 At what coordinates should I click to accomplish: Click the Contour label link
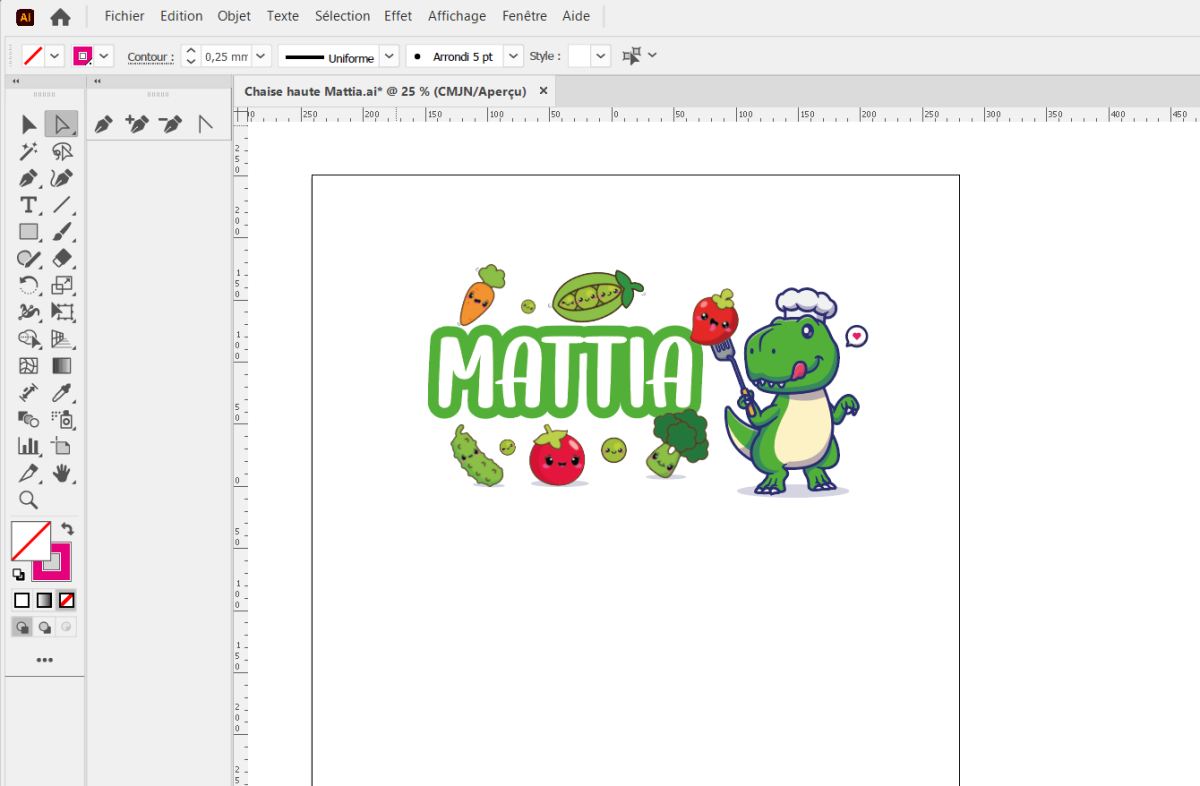(150, 57)
